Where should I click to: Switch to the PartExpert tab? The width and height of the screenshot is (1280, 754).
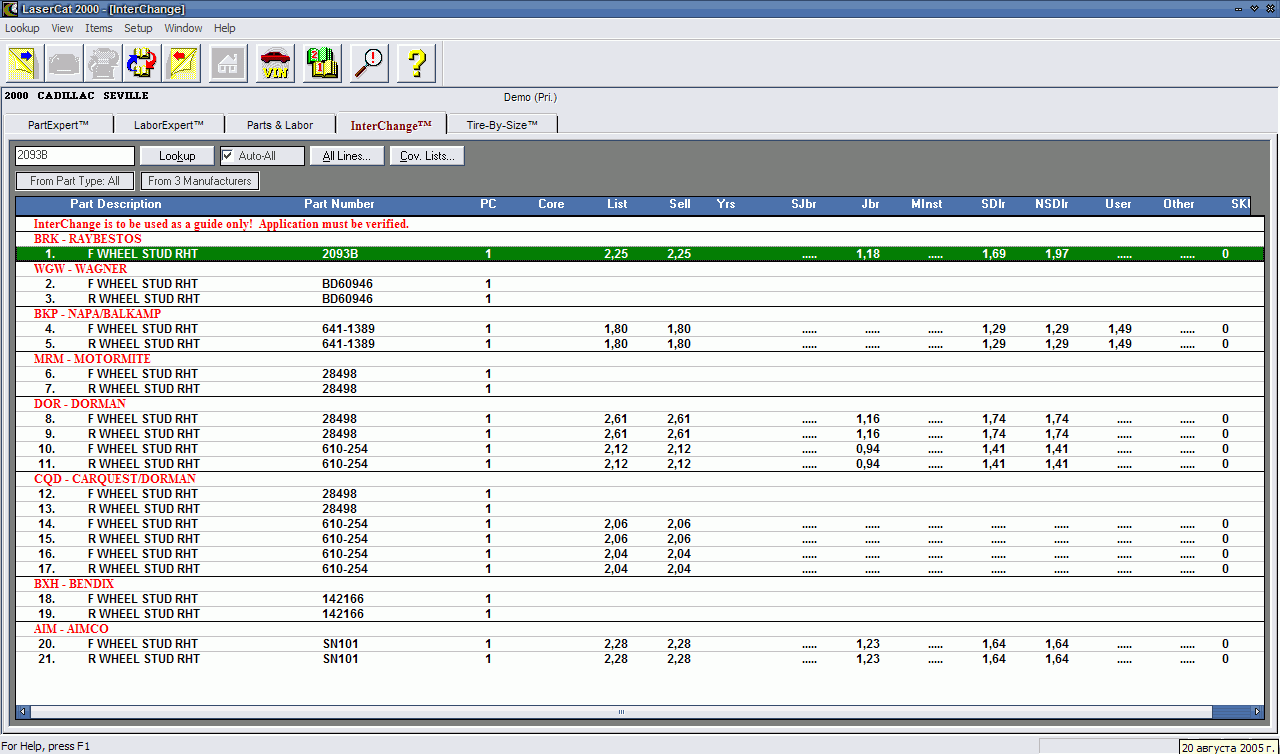click(58, 125)
